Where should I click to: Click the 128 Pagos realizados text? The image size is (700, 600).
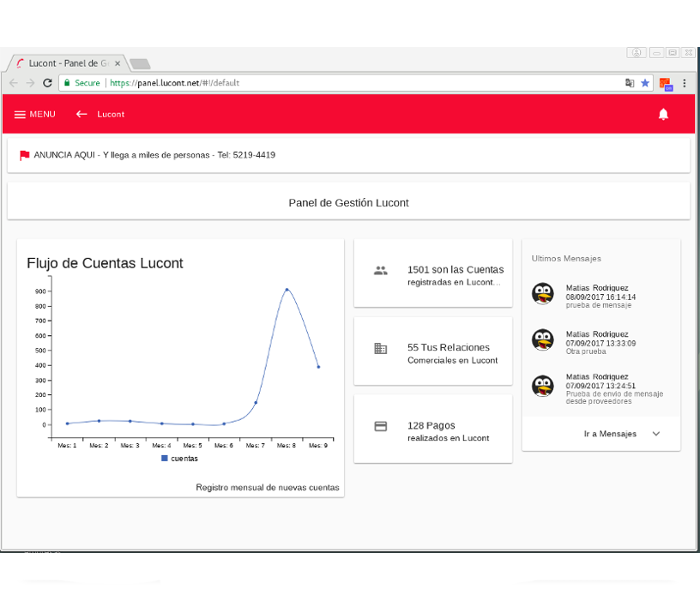point(448,432)
